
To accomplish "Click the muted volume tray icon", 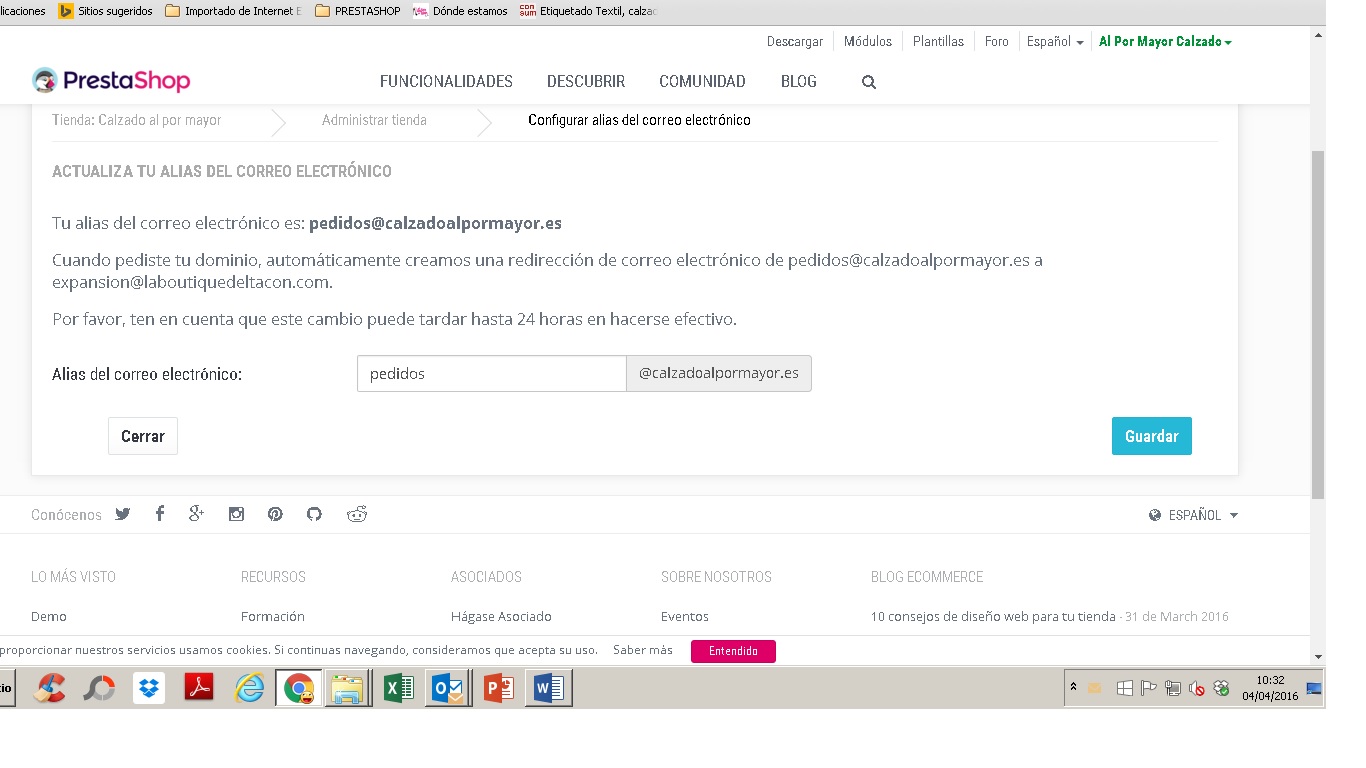I will [x=1197, y=688].
